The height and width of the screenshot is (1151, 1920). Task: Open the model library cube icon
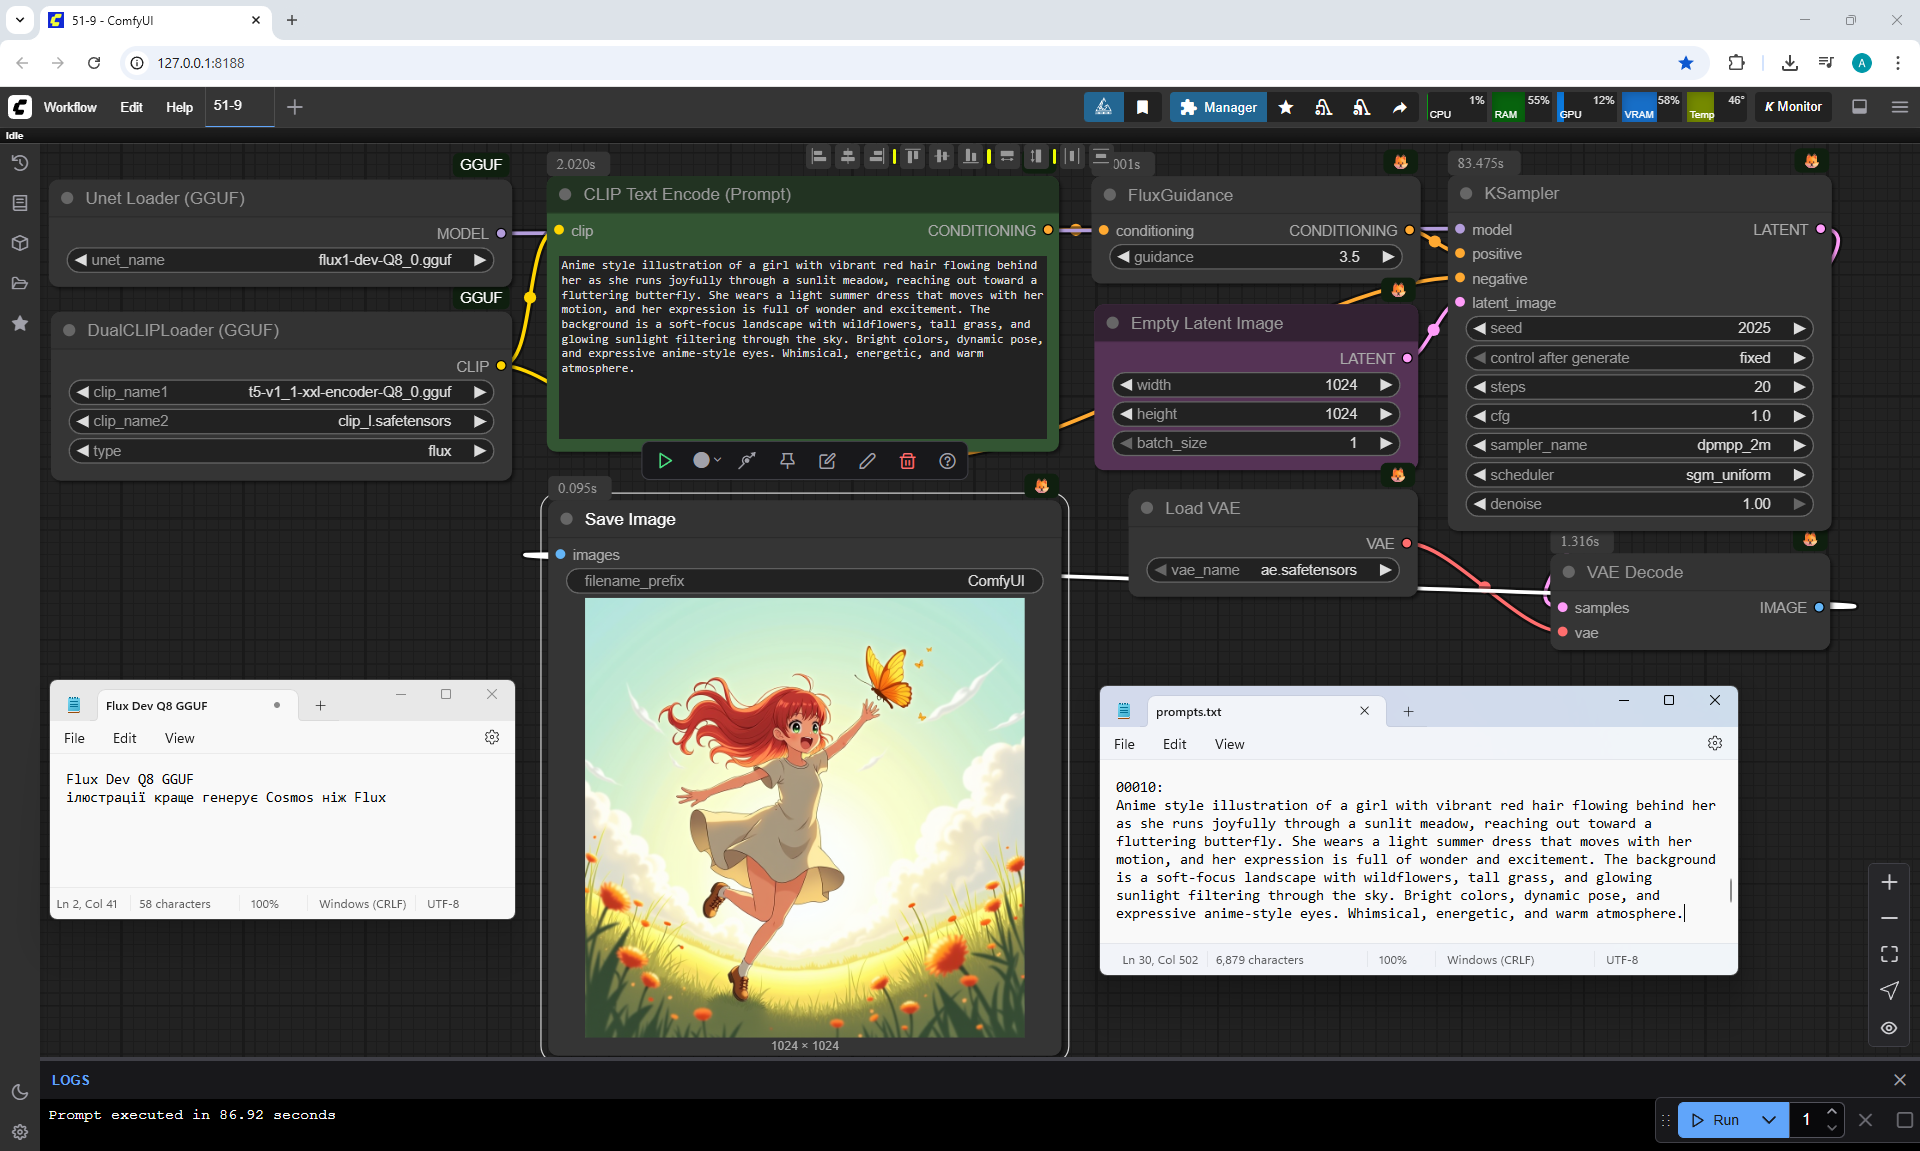(x=19, y=243)
